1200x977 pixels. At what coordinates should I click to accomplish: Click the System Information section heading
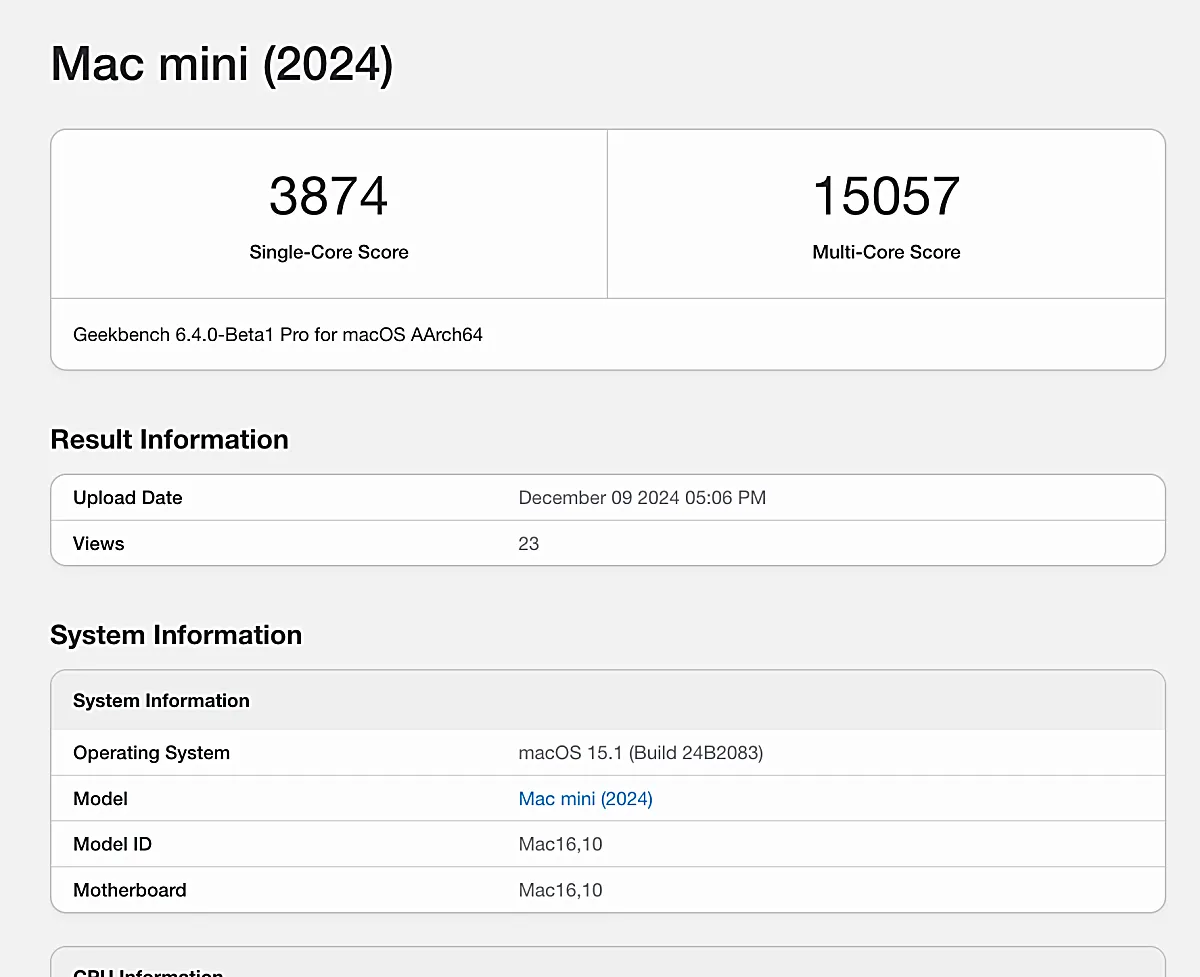176,635
